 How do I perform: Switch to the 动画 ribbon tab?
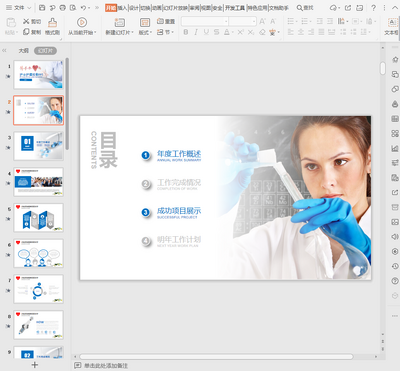[x=157, y=8]
